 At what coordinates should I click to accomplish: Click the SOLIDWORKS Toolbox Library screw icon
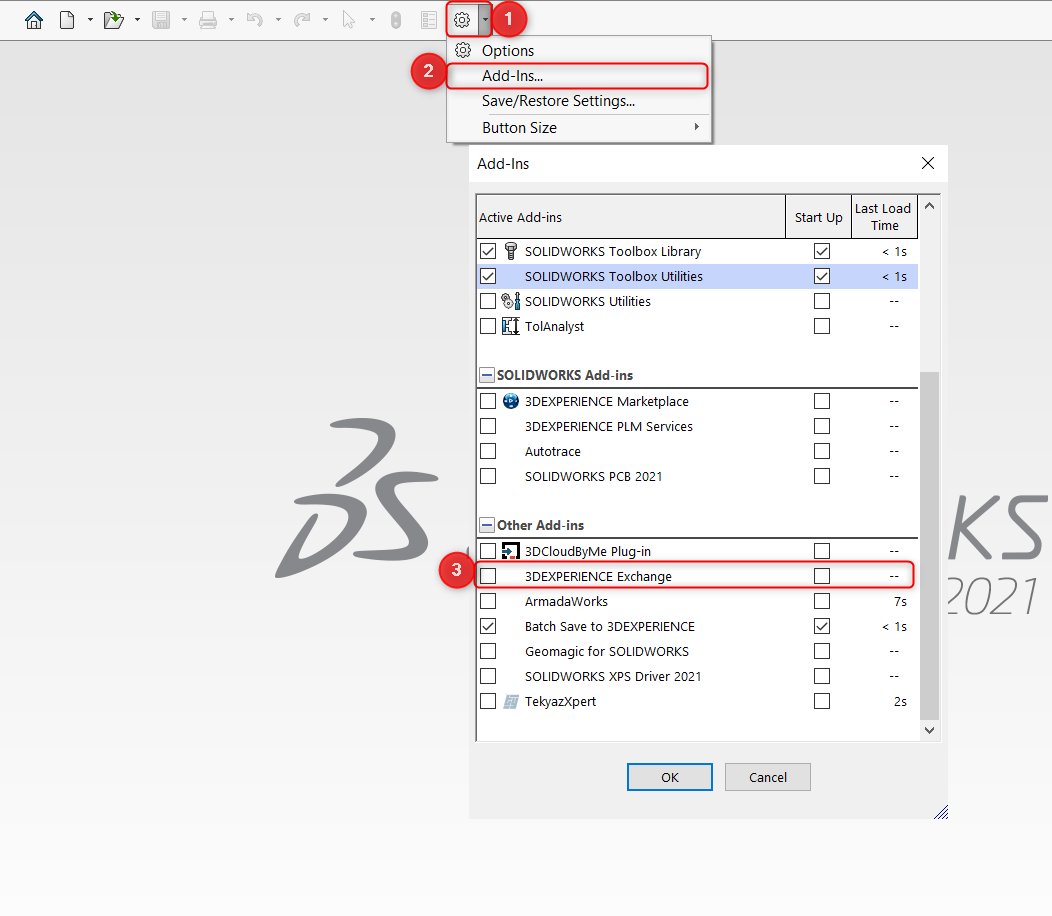point(511,251)
